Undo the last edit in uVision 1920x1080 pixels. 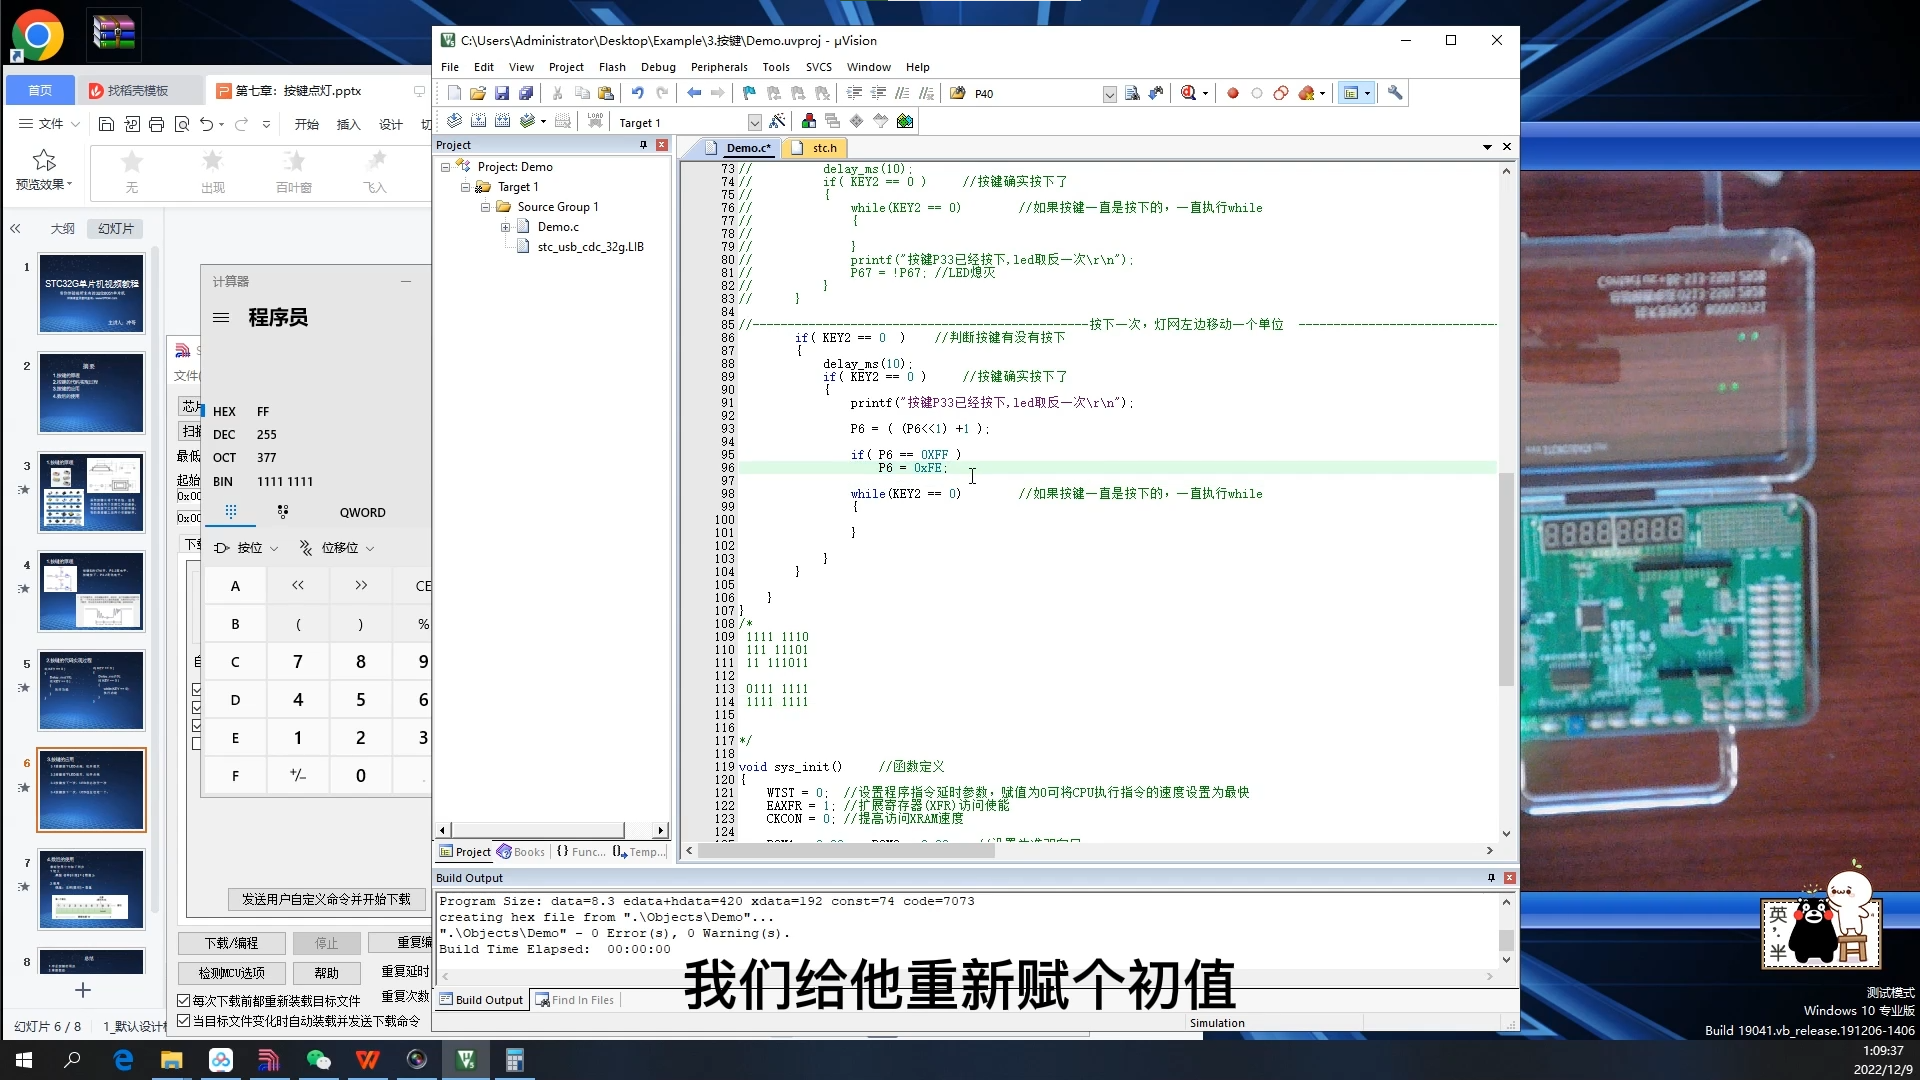pos(637,93)
